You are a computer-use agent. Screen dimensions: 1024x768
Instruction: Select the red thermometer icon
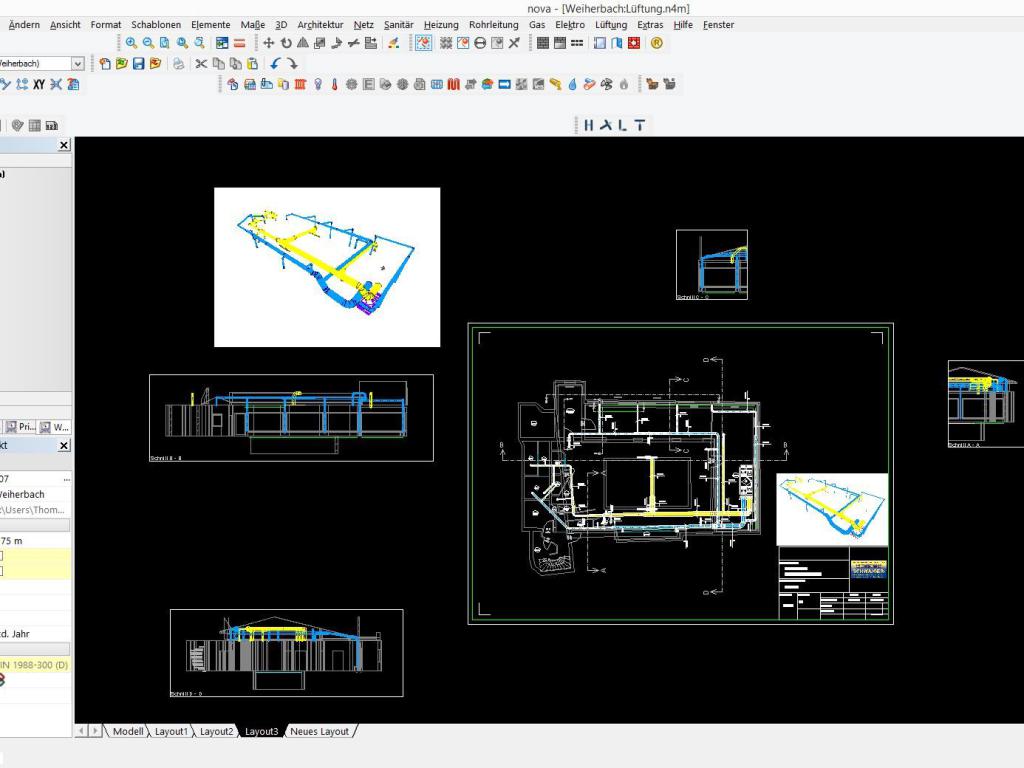tap(335, 85)
